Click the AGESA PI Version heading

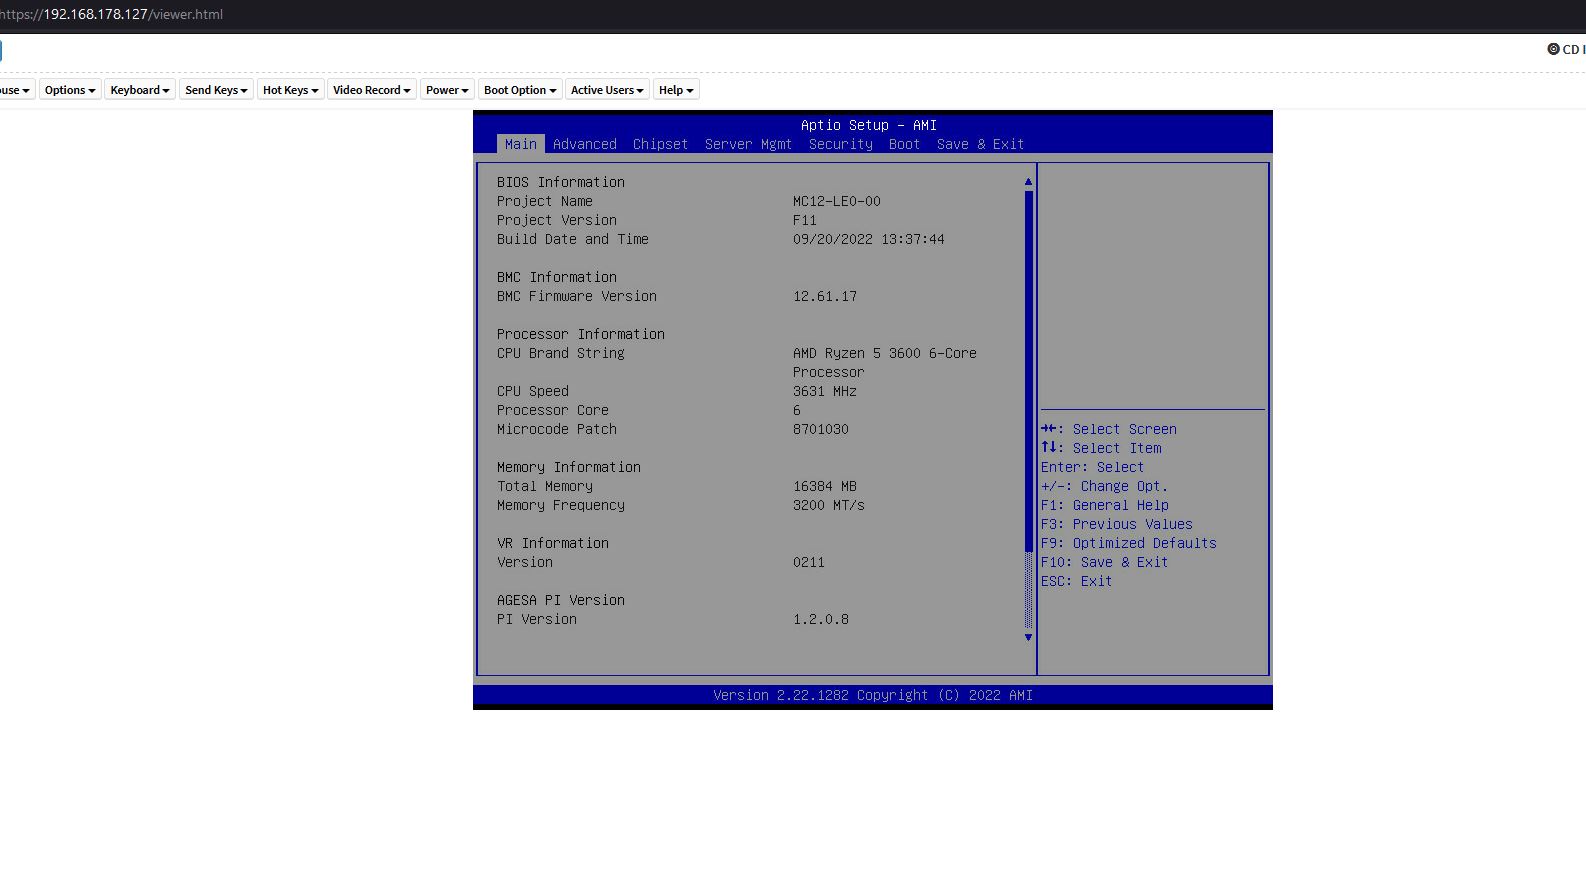[x=561, y=600]
